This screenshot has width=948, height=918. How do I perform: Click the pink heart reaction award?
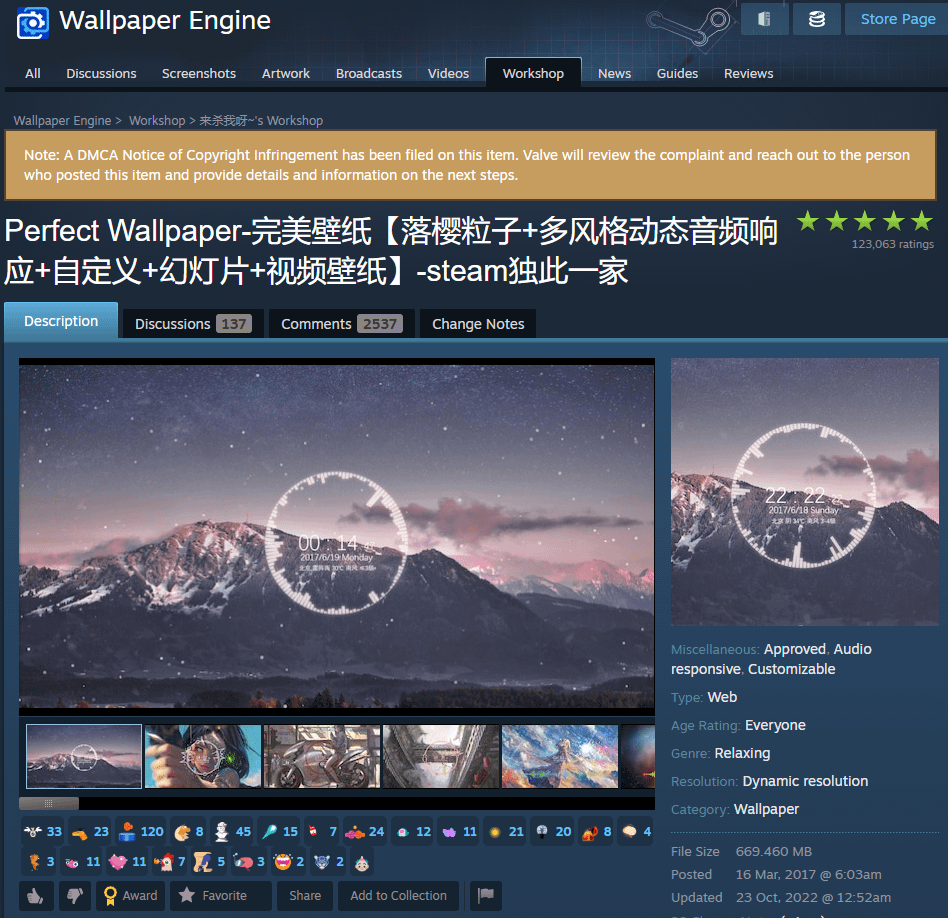coord(128,862)
